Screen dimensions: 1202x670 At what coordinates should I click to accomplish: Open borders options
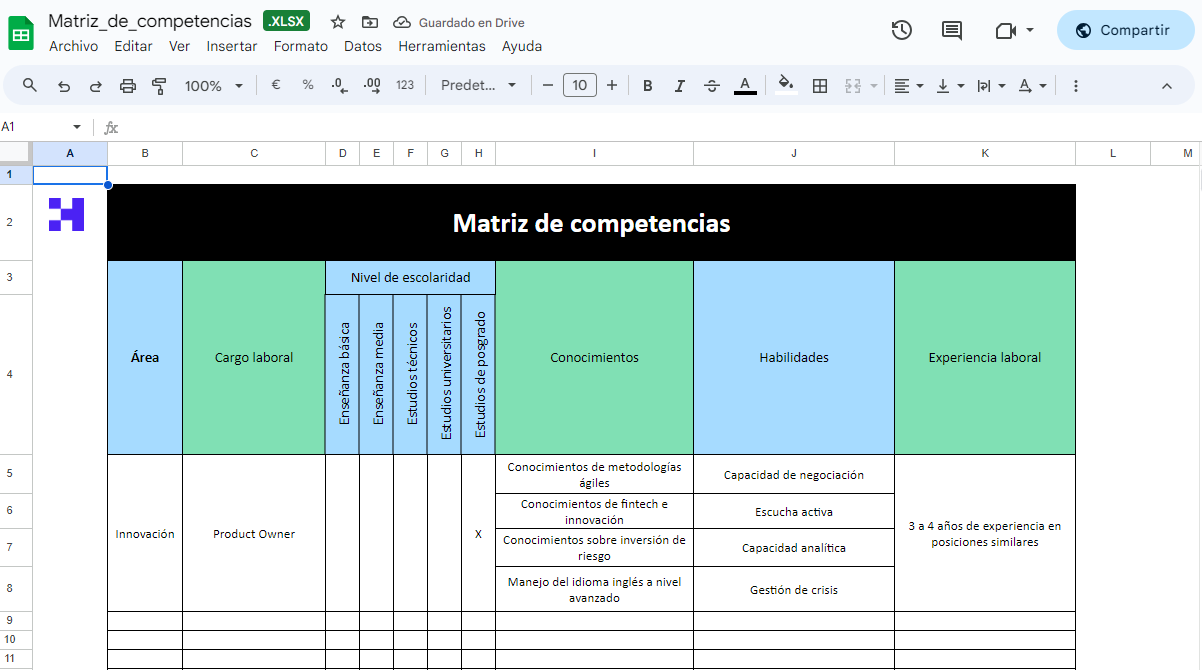[x=819, y=85]
